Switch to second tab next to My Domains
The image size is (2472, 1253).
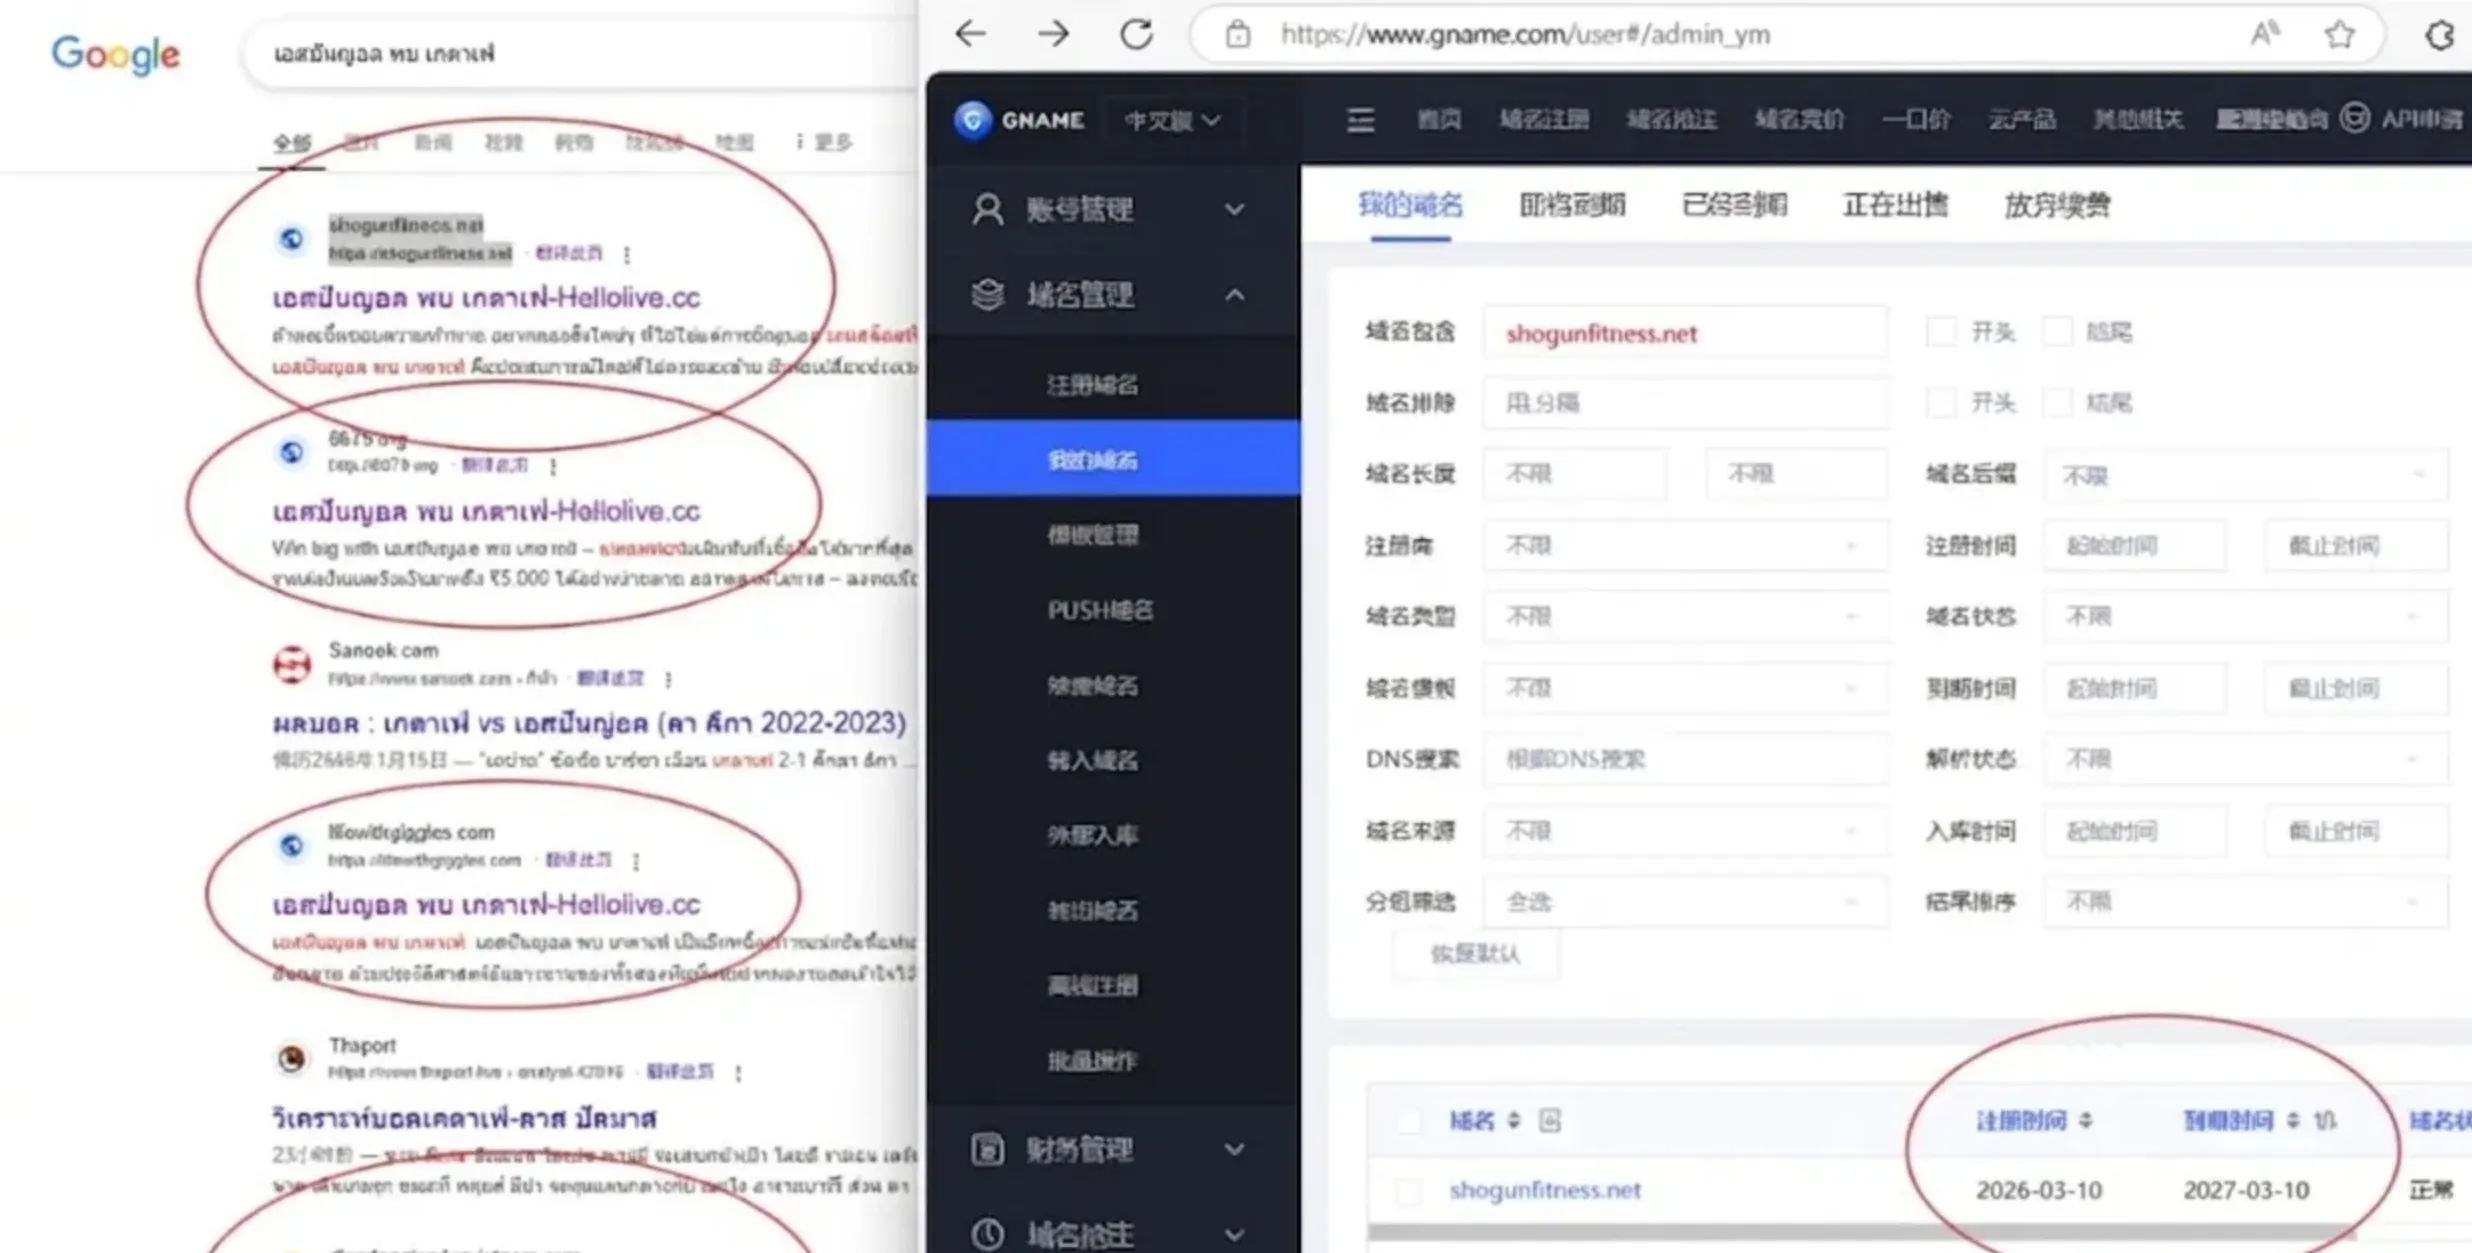pos(1572,205)
